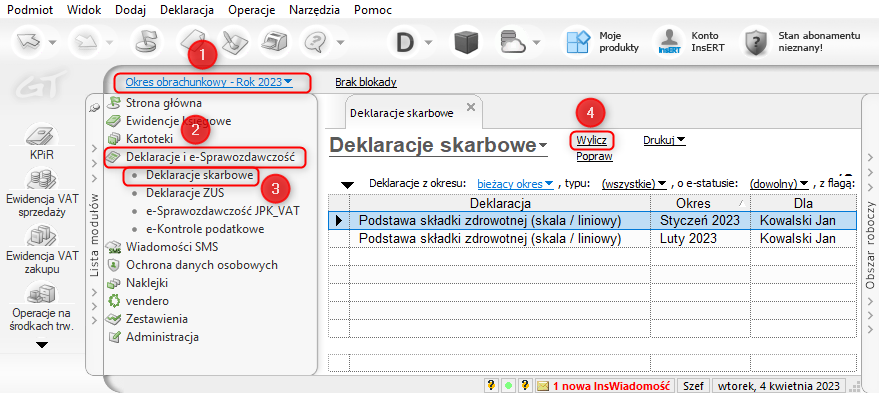Open the (dowolny) e-status filter dropdown
The height and width of the screenshot is (393, 879).
(779, 183)
